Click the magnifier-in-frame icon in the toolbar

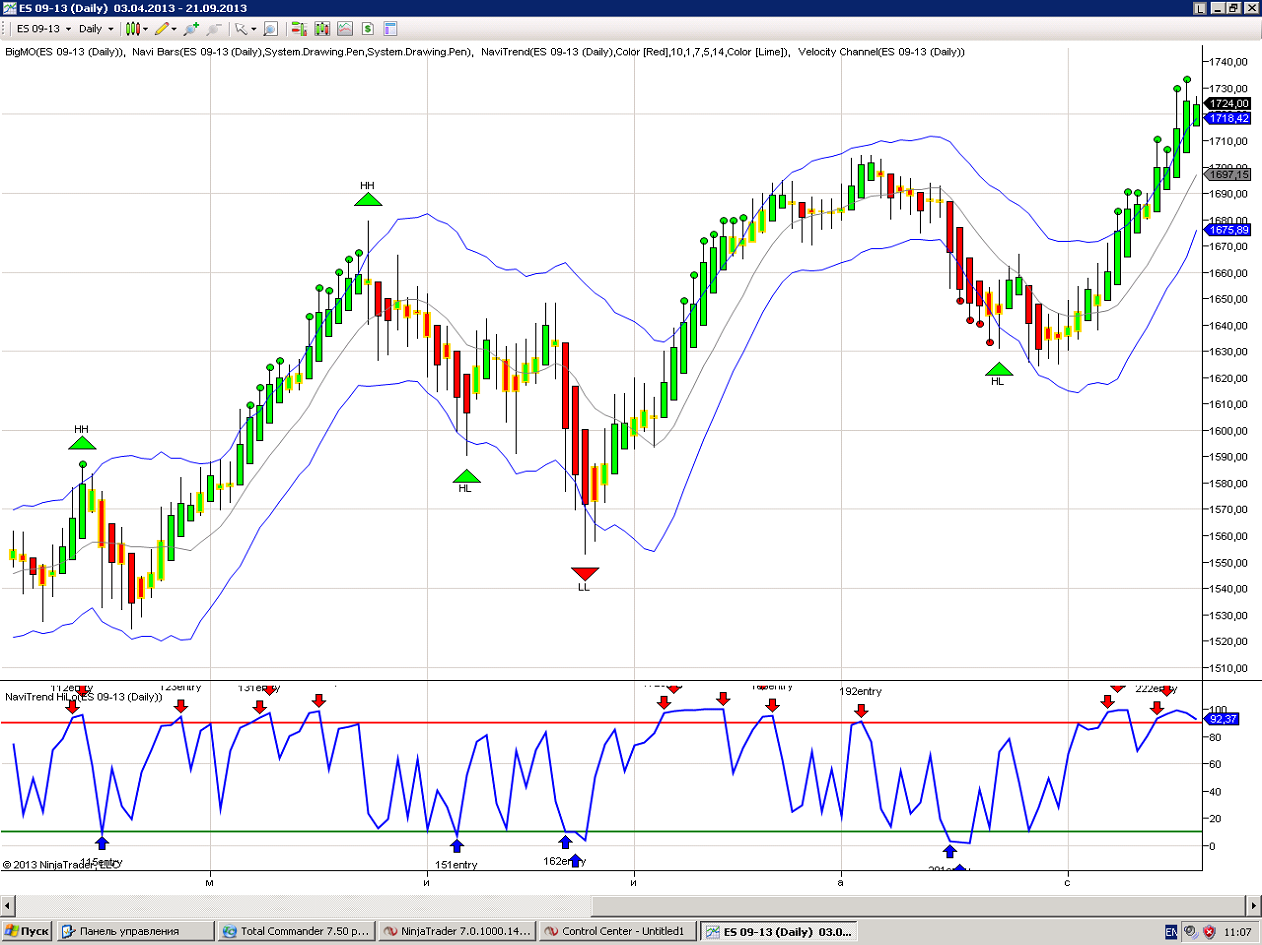(x=270, y=29)
